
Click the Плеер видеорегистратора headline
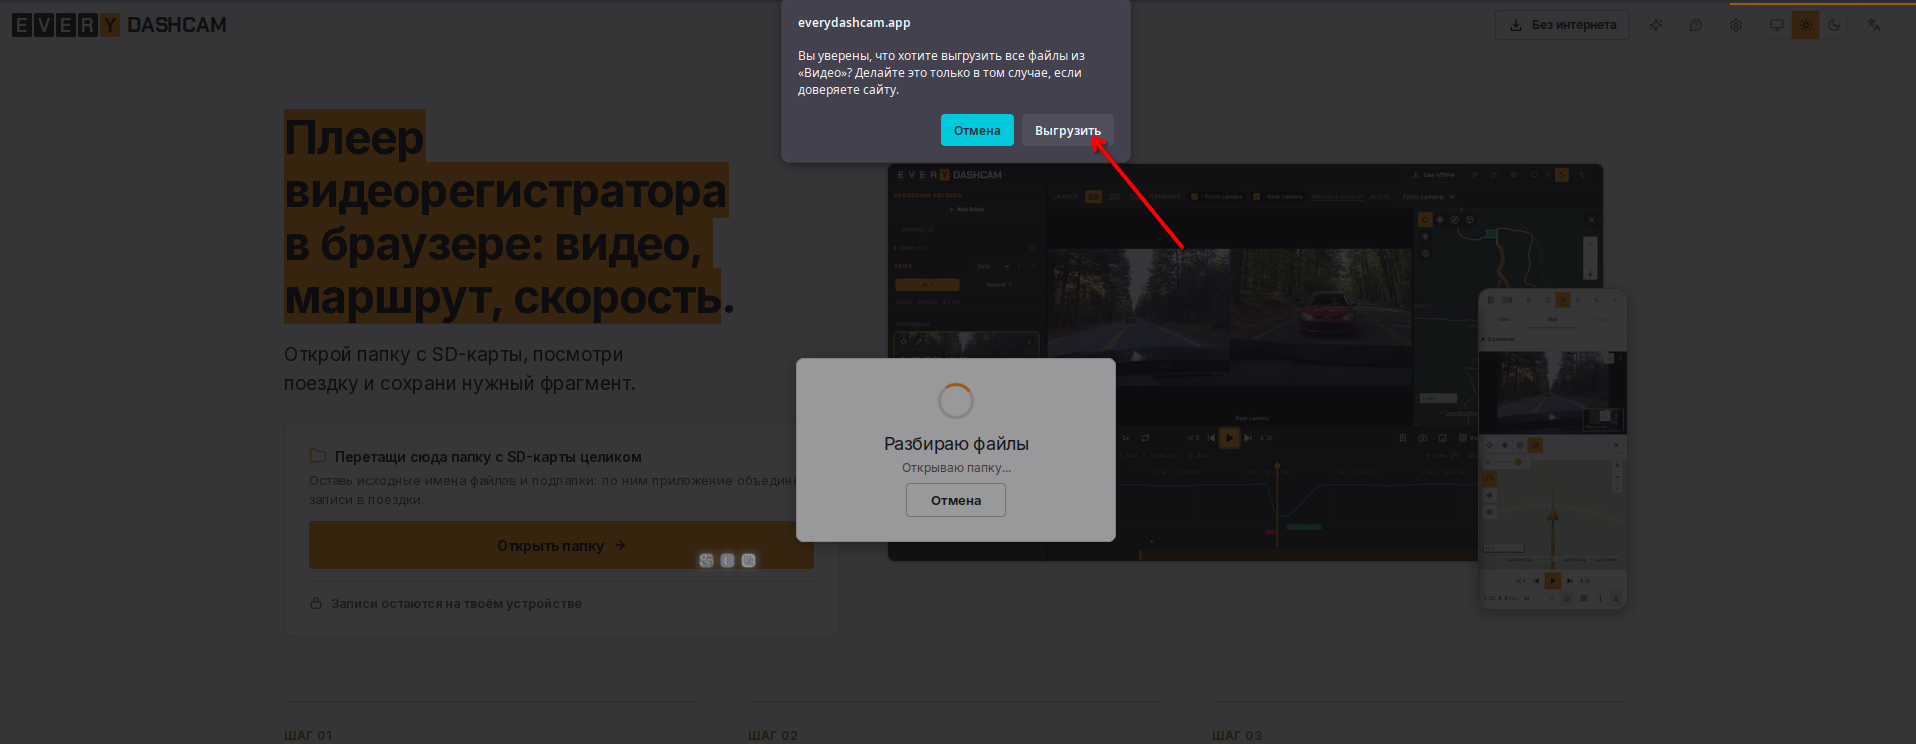click(x=509, y=217)
